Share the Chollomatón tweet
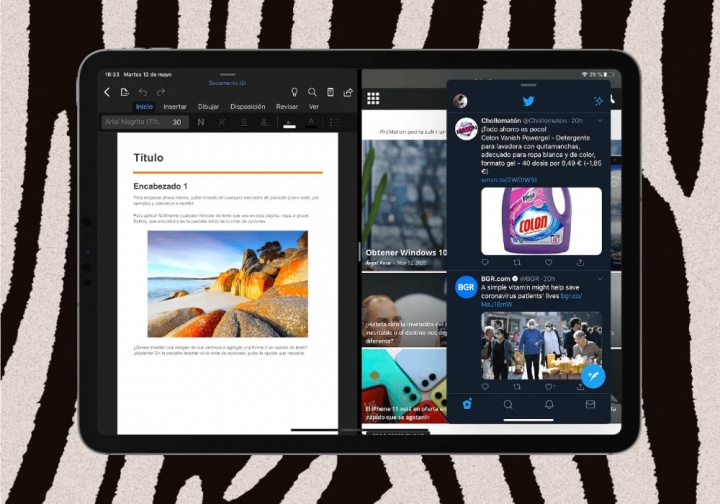Image resolution: width=720 pixels, height=504 pixels. (580, 263)
